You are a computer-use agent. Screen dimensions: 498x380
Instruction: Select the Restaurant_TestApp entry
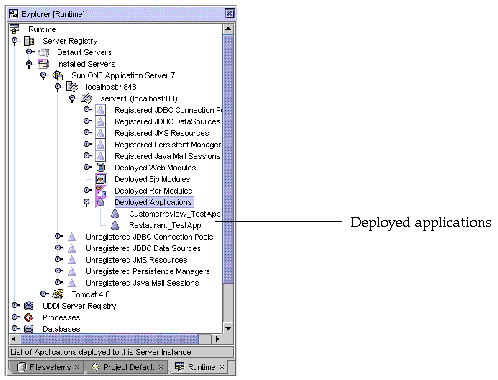(165, 225)
